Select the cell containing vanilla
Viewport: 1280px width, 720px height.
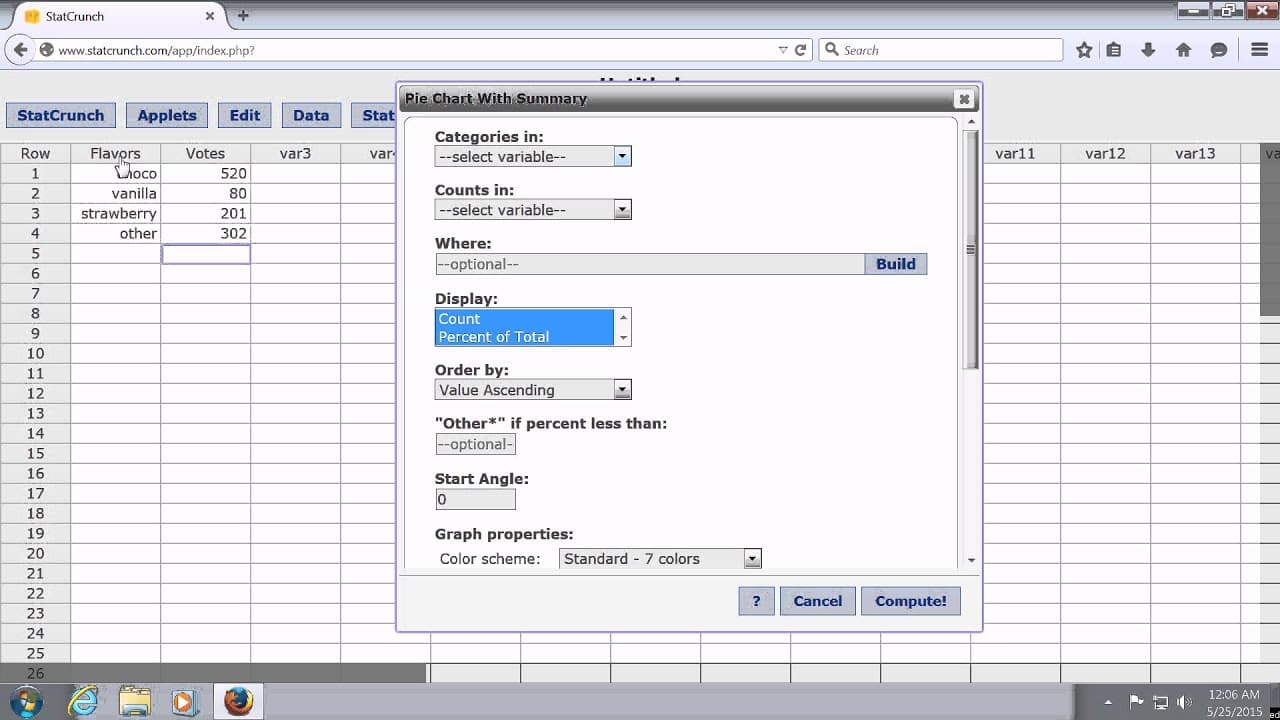coord(115,193)
